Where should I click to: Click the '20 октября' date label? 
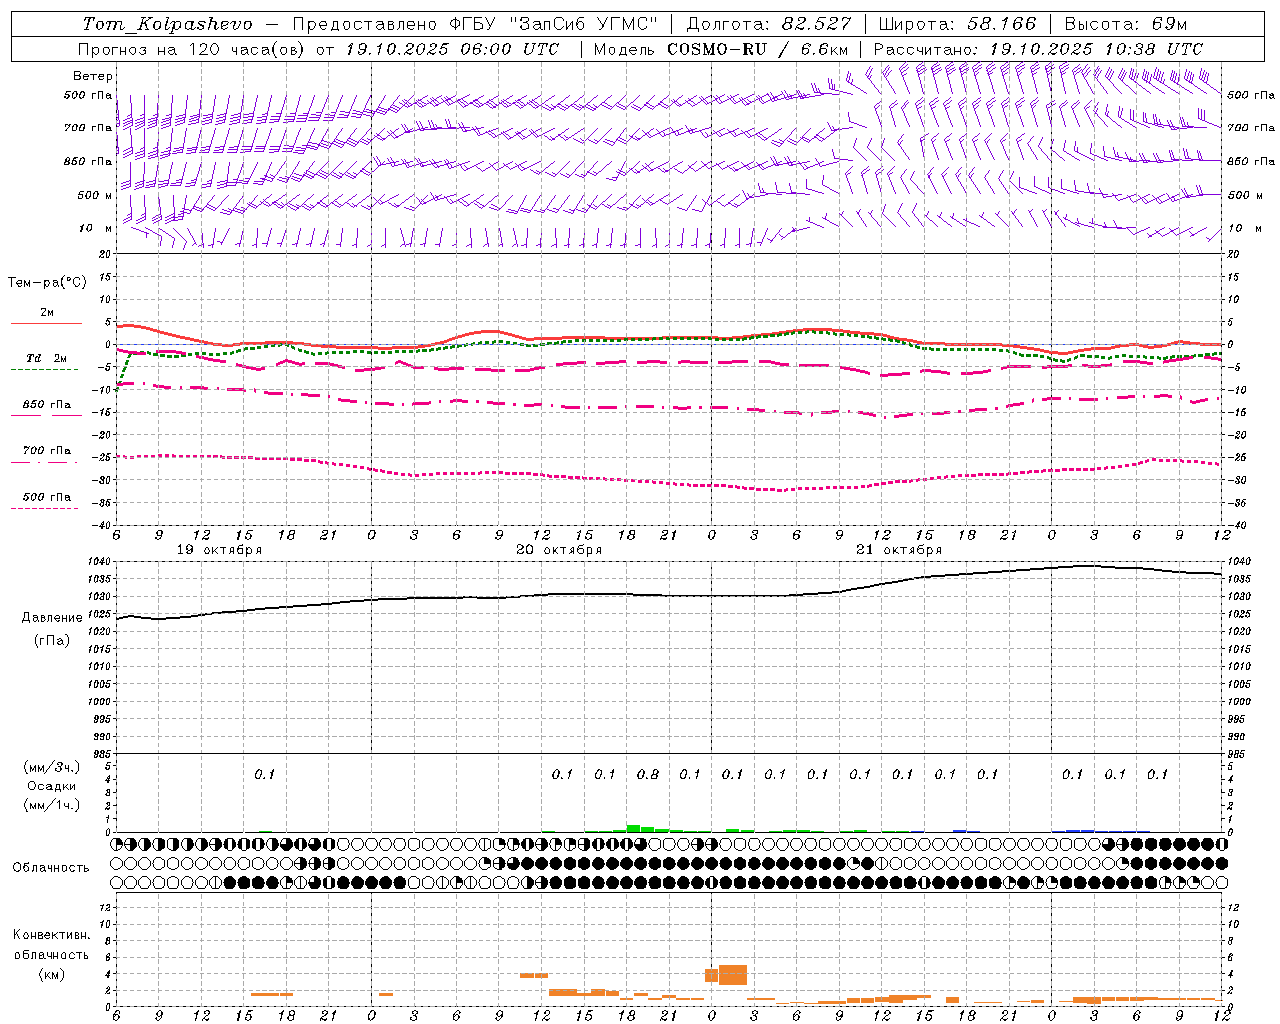[559, 550]
